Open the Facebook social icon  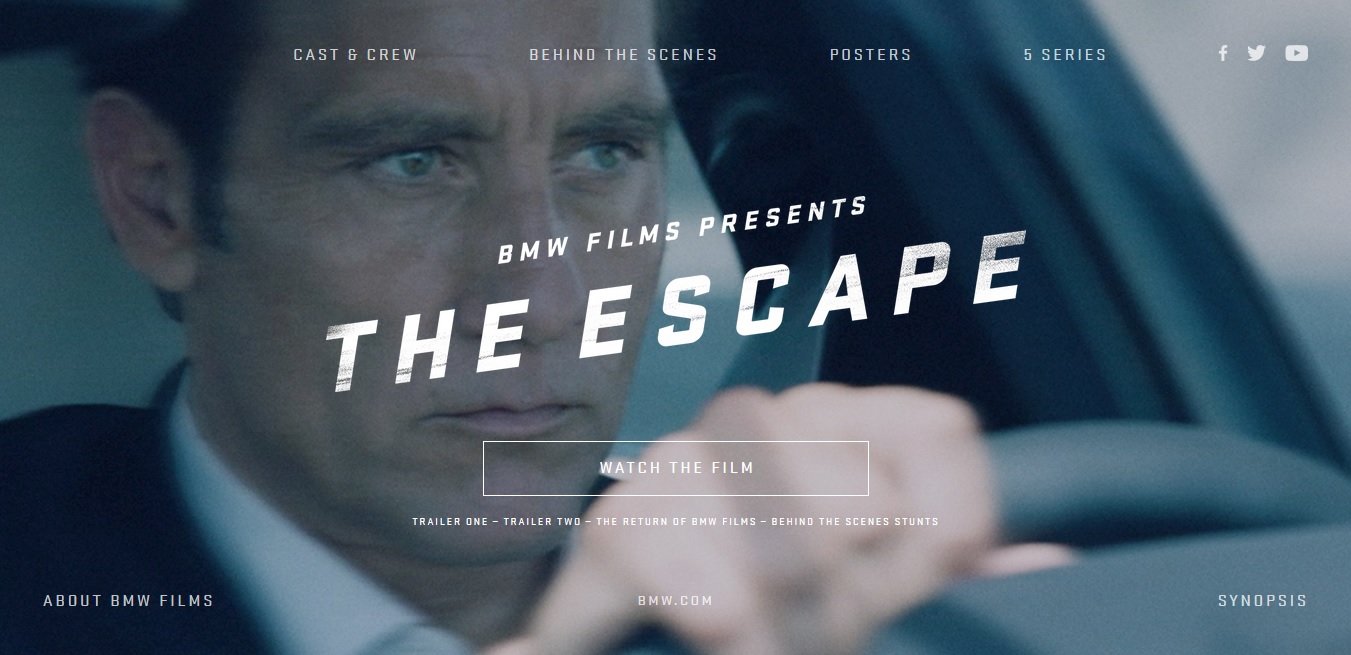point(1222,54)
